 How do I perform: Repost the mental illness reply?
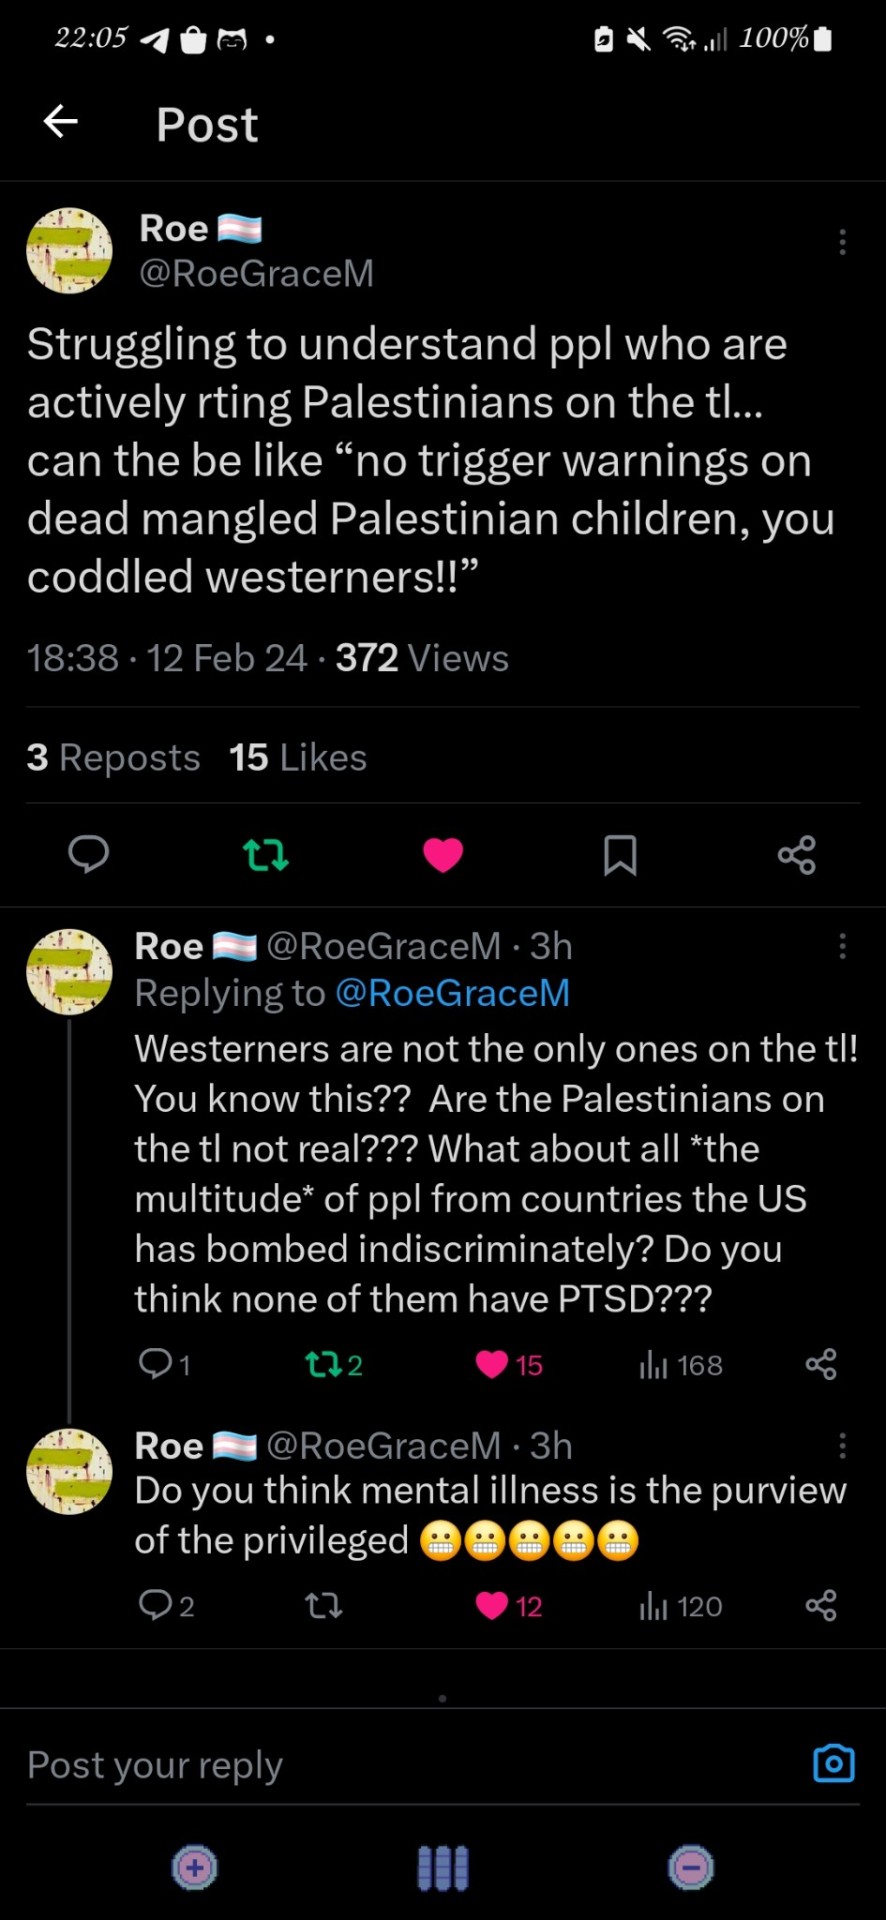(323, 1606)
